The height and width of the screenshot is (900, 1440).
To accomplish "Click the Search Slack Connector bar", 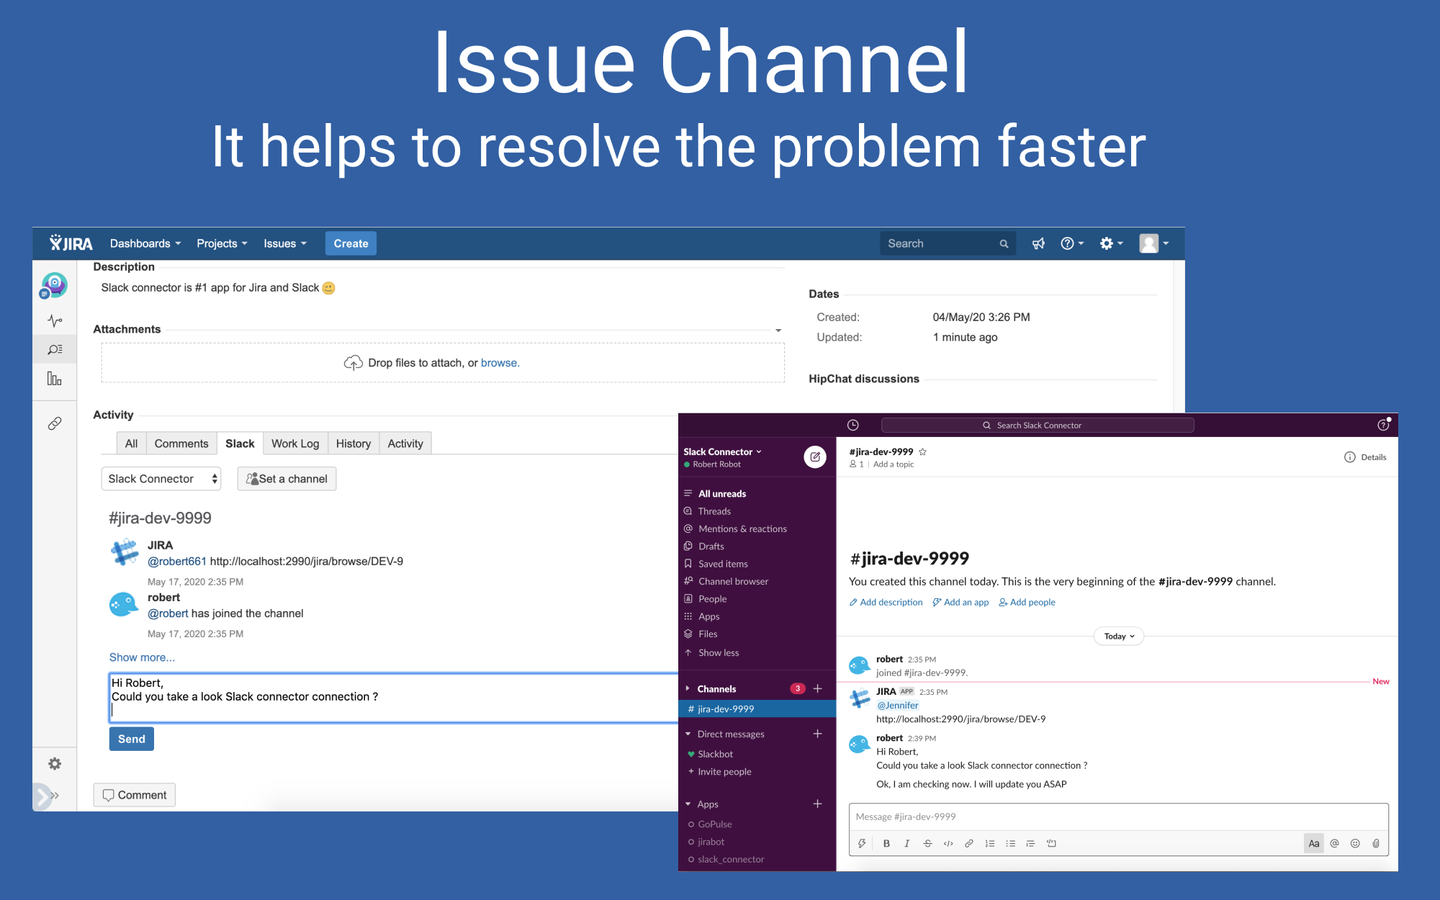I will pyautogui.click(x=1038, y=425).
